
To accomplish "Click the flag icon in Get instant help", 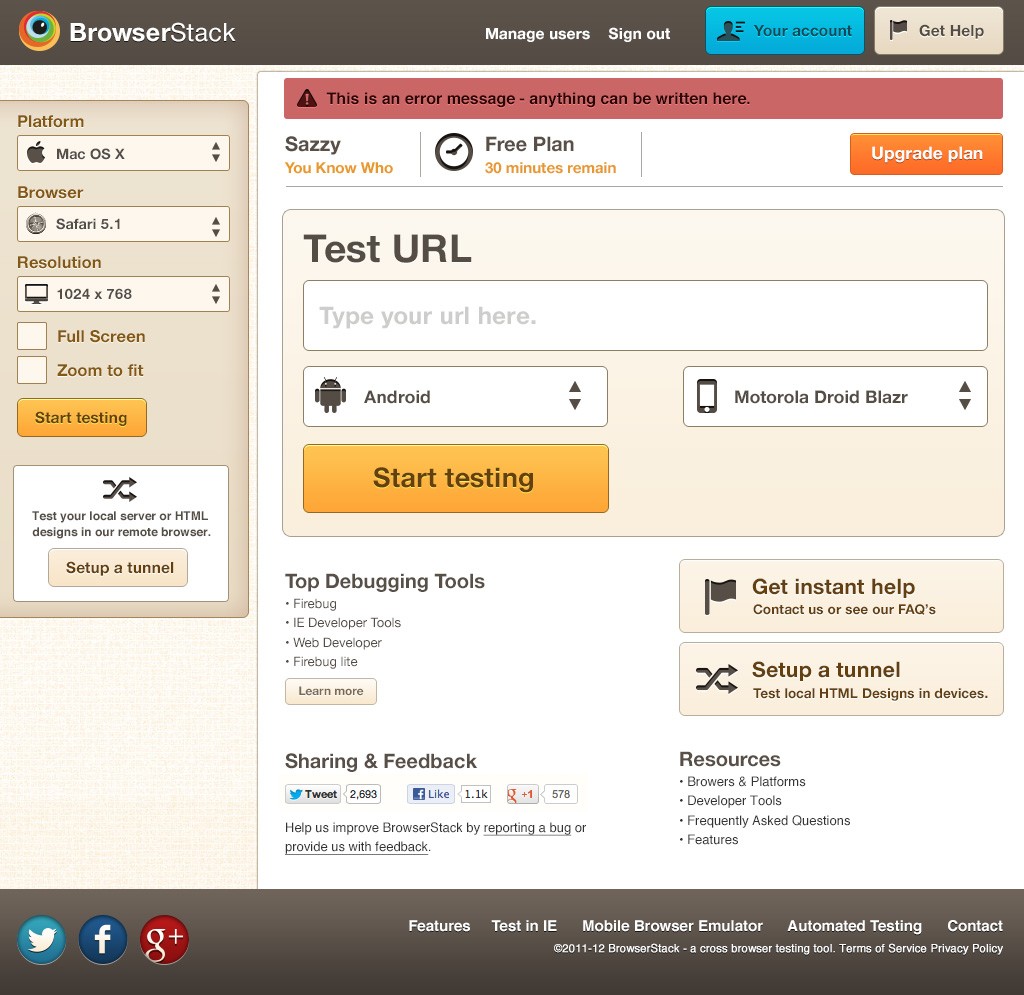I will [720, 596].
